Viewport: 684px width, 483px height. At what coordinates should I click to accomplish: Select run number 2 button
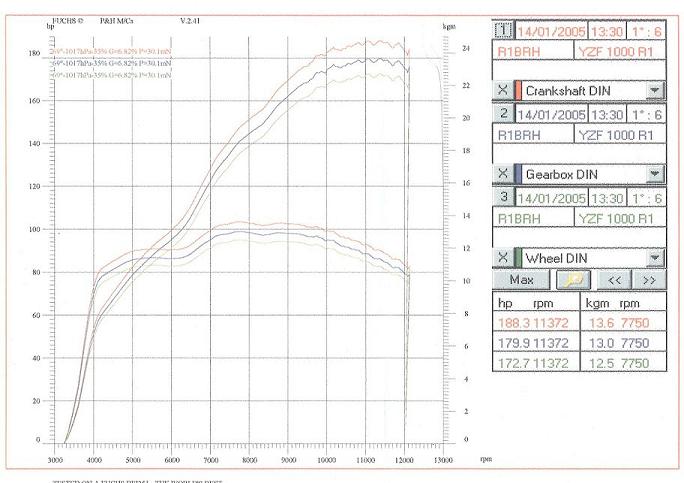pyautogui.click(x=503, y=114)
